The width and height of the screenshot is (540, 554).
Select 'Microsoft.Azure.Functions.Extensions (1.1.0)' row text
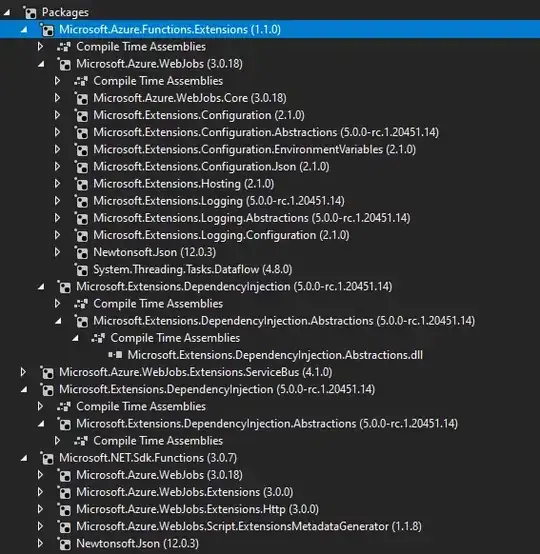pyautogui.click(x=170, y=29)
